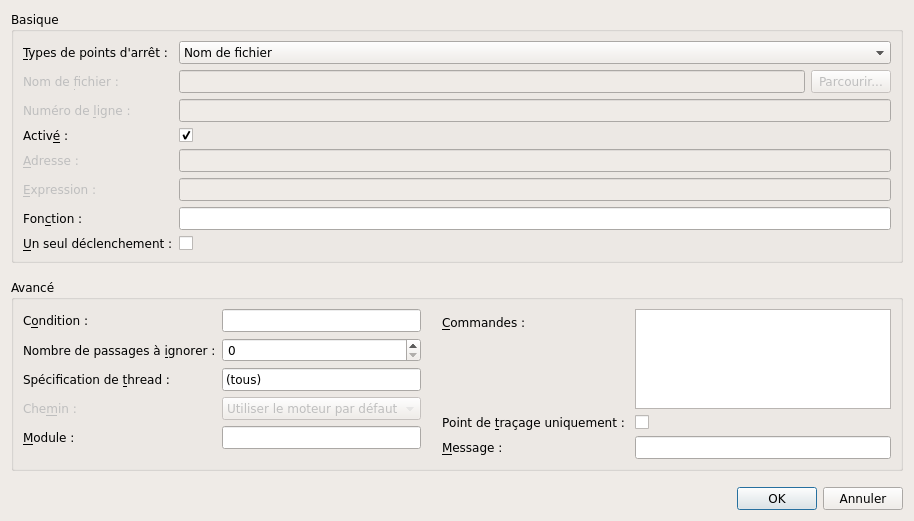Click the Adresse input field

click(534, 161)
